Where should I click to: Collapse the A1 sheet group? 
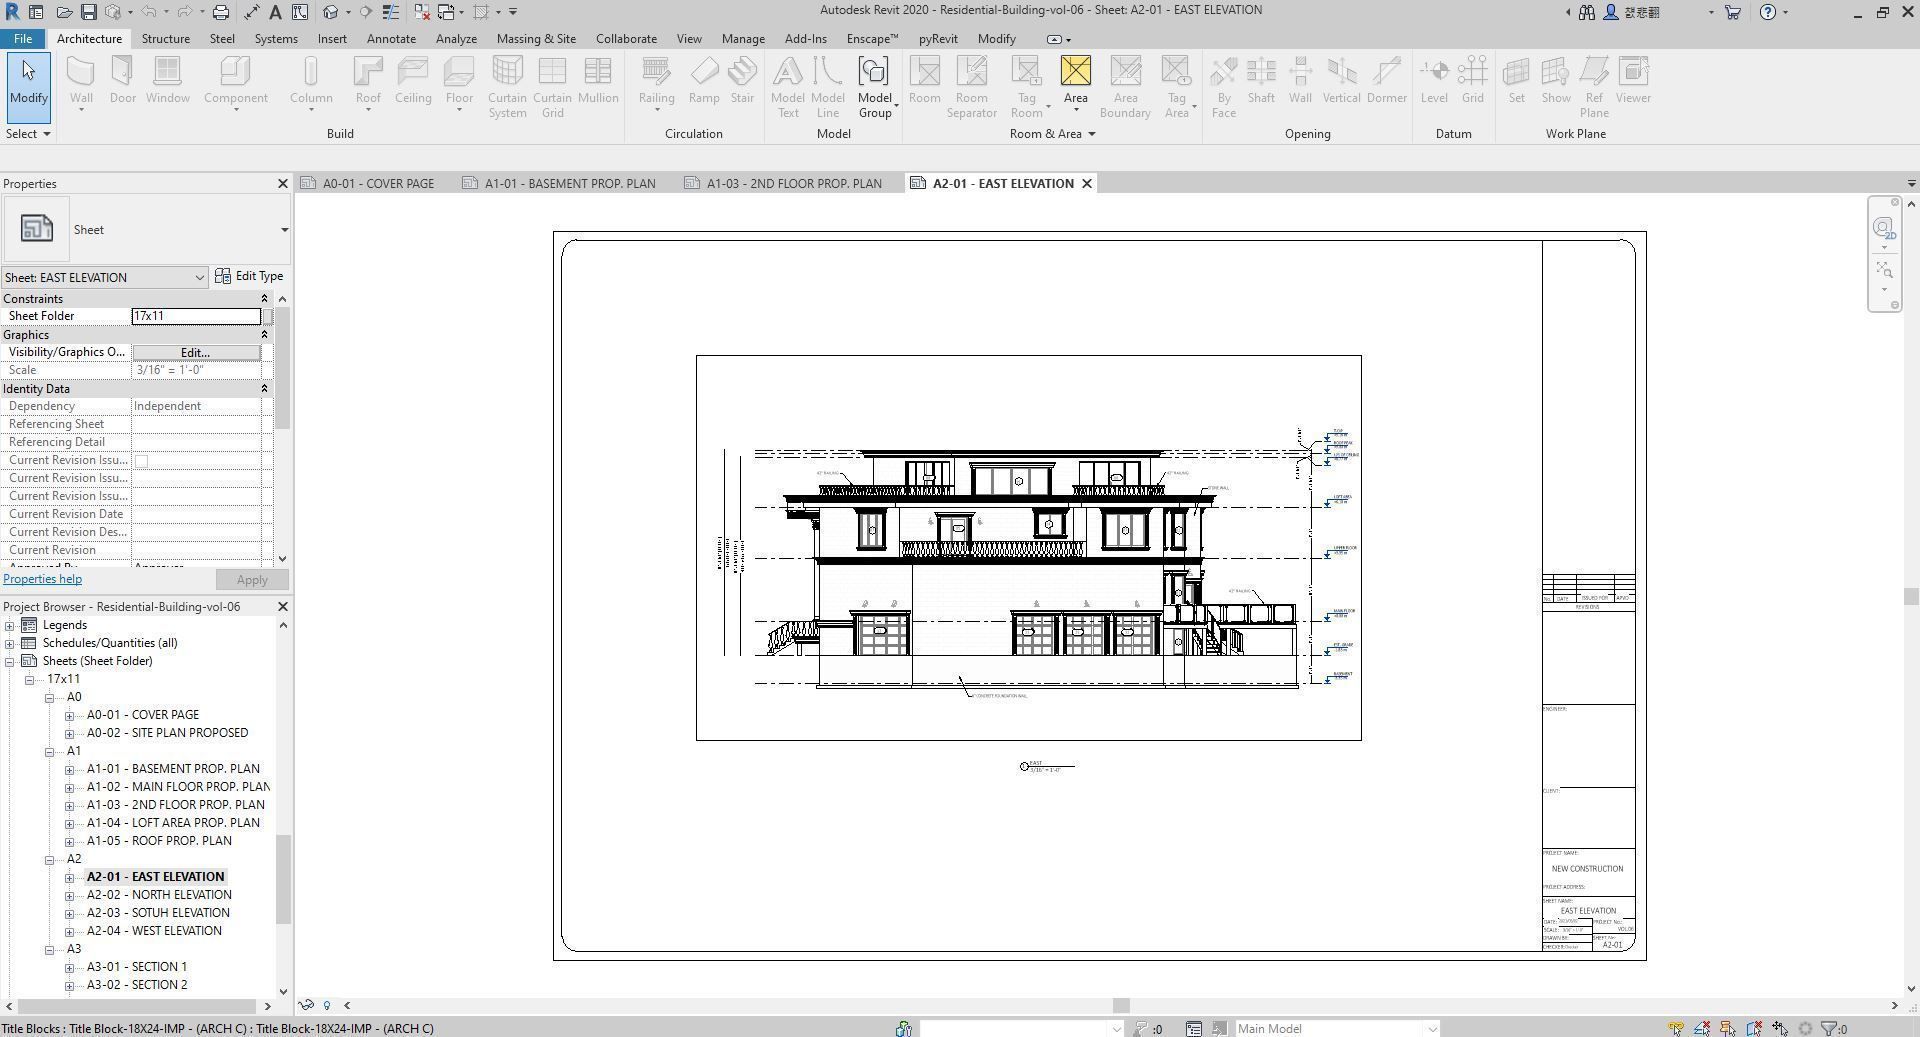(x=50, y=751)
